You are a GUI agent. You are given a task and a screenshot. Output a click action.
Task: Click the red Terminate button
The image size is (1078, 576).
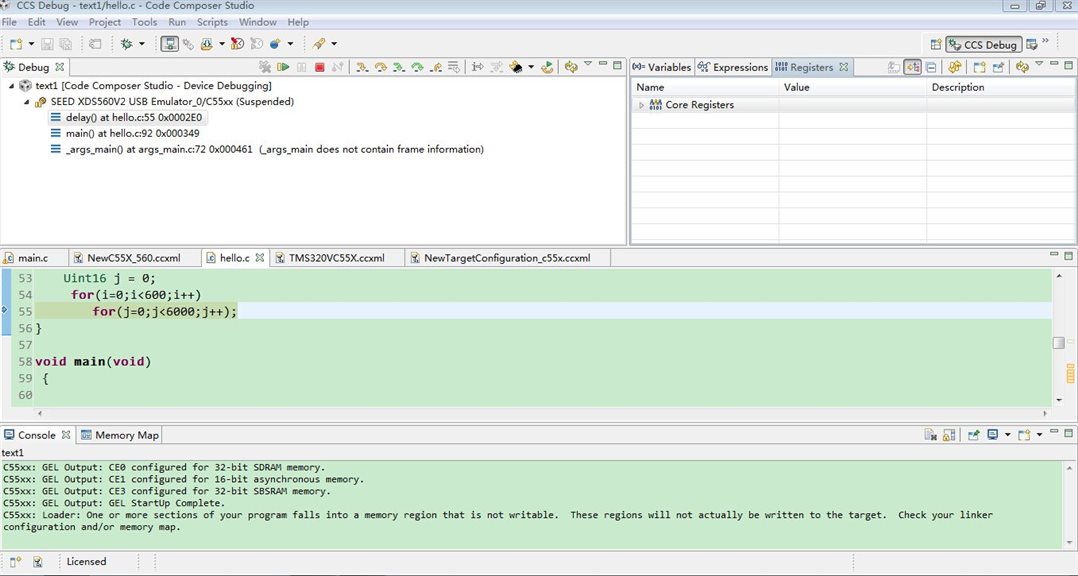pos(320,67)
